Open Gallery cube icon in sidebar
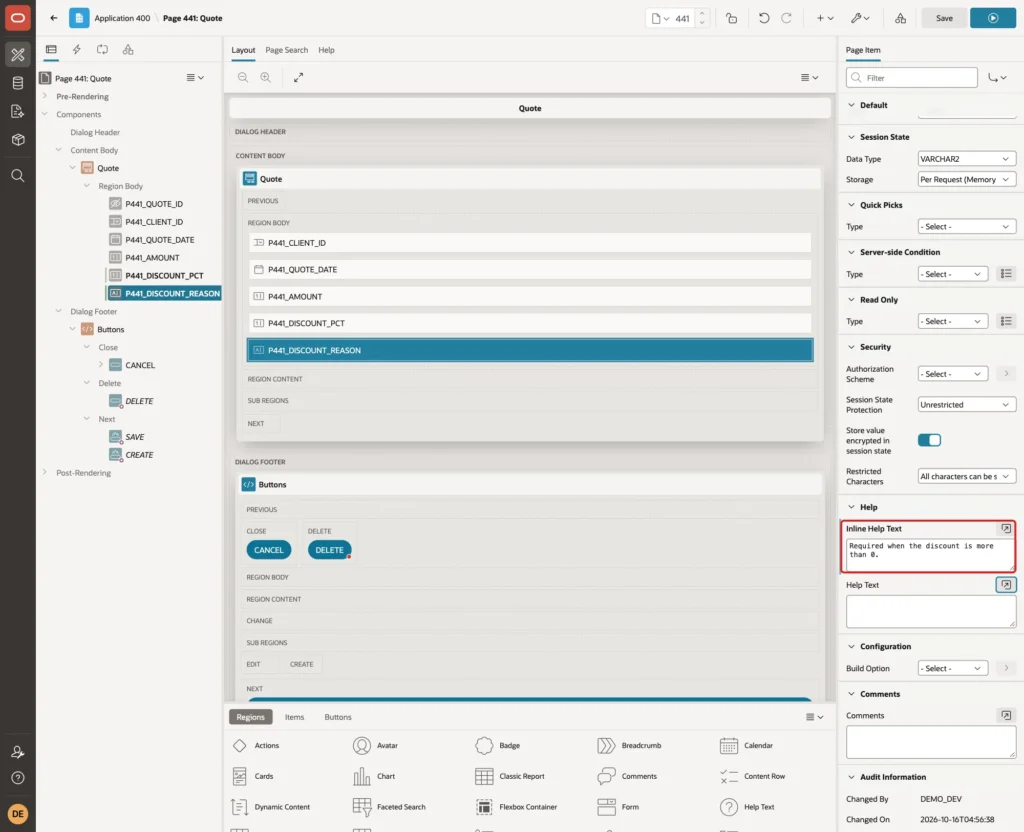The height and width of the screenshot is (832, 1024). pos(18,140)
